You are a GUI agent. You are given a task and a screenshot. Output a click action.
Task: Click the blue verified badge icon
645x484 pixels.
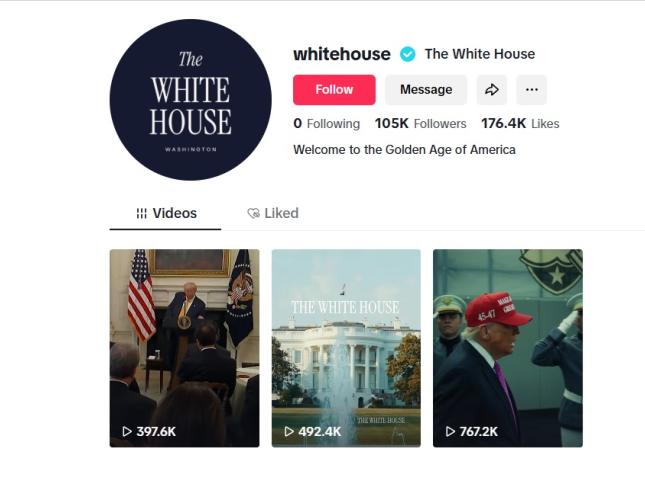(x=408, y=54)
